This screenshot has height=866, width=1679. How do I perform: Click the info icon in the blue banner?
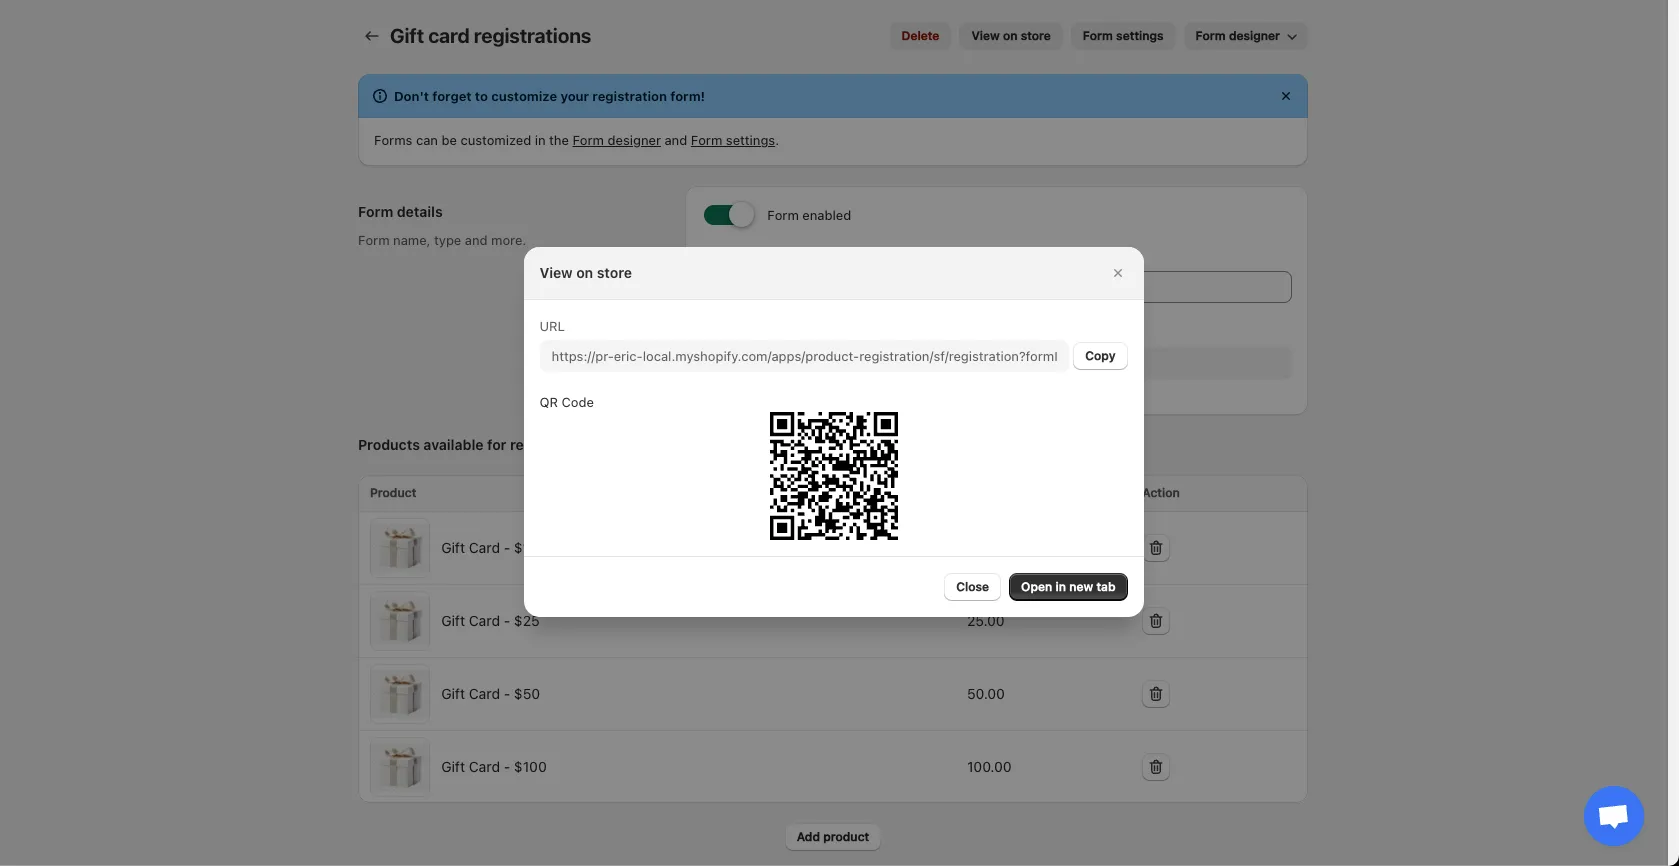click(x=380, y=97)
